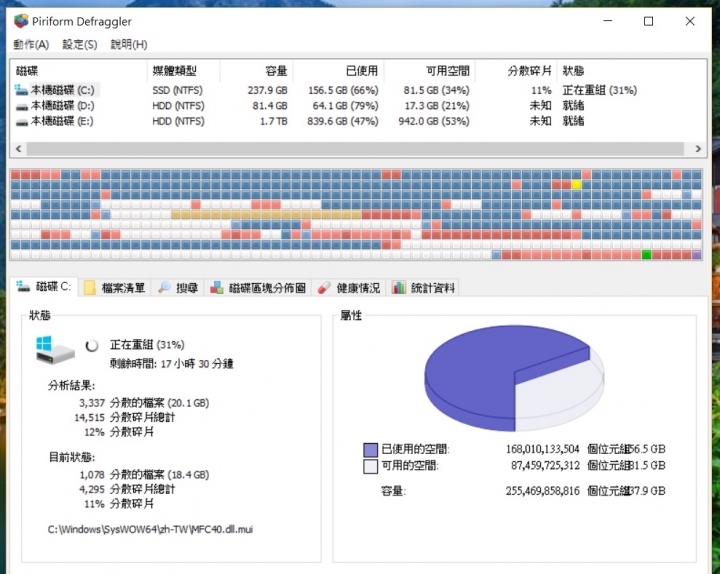Click the 已使用的空間 purple legend swatch

coord(370,450)
